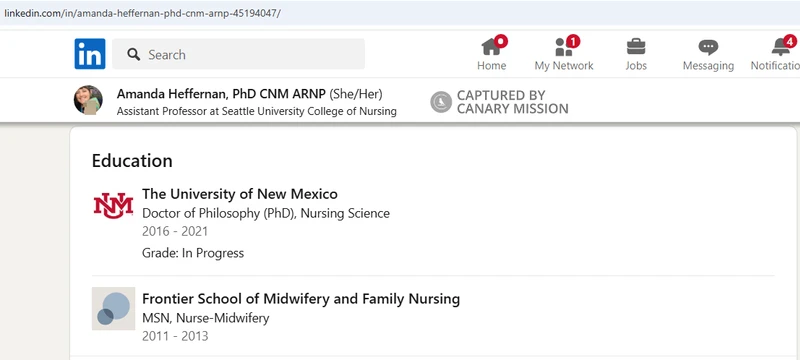Viewport: 800px width, 360px height.
Task: Click the profile photo thumbnail in header
Action: (88, 100)
